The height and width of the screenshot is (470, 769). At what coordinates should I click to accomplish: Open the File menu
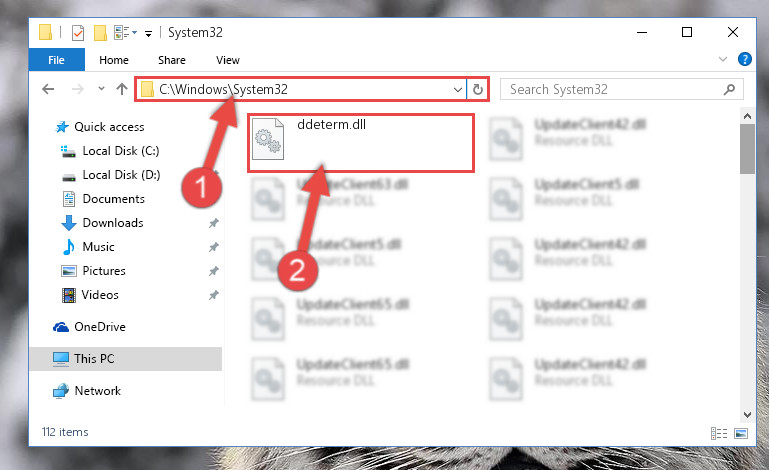click(x=56, y=60)
